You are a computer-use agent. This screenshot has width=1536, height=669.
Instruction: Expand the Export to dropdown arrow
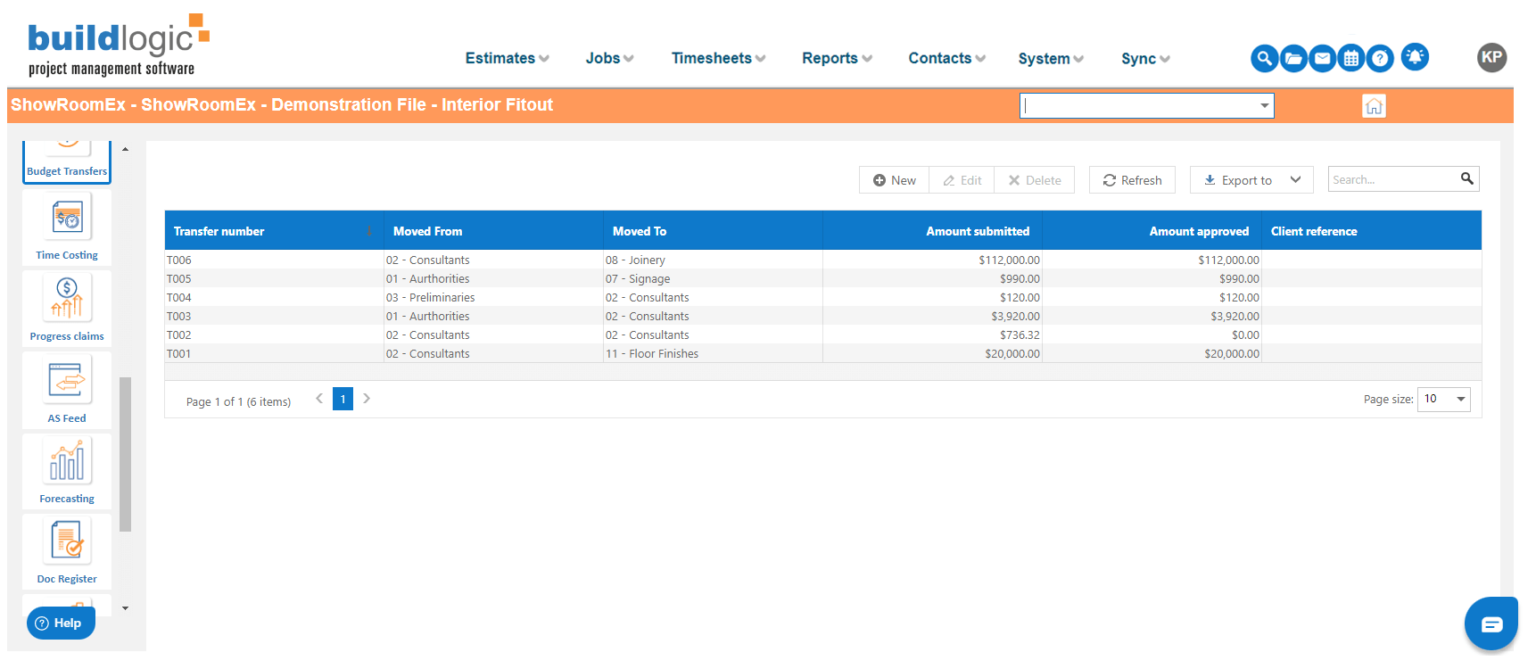pyautogui.click(x=1296, y=180)
